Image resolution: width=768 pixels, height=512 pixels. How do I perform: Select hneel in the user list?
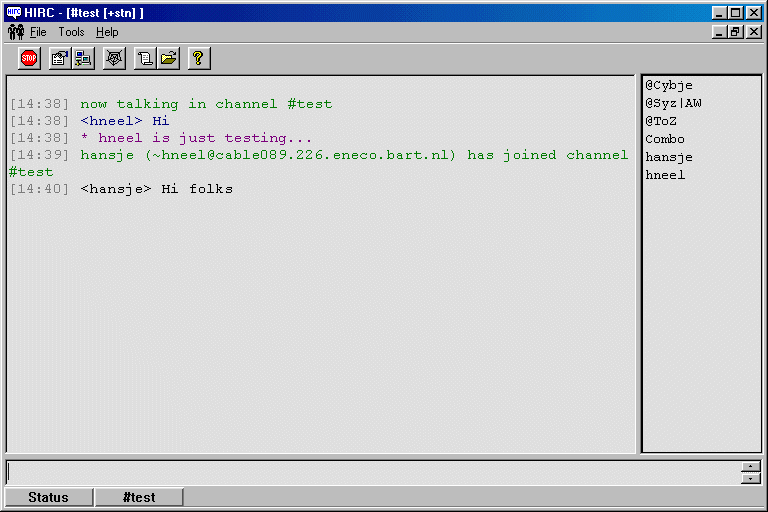click(665, 175)
